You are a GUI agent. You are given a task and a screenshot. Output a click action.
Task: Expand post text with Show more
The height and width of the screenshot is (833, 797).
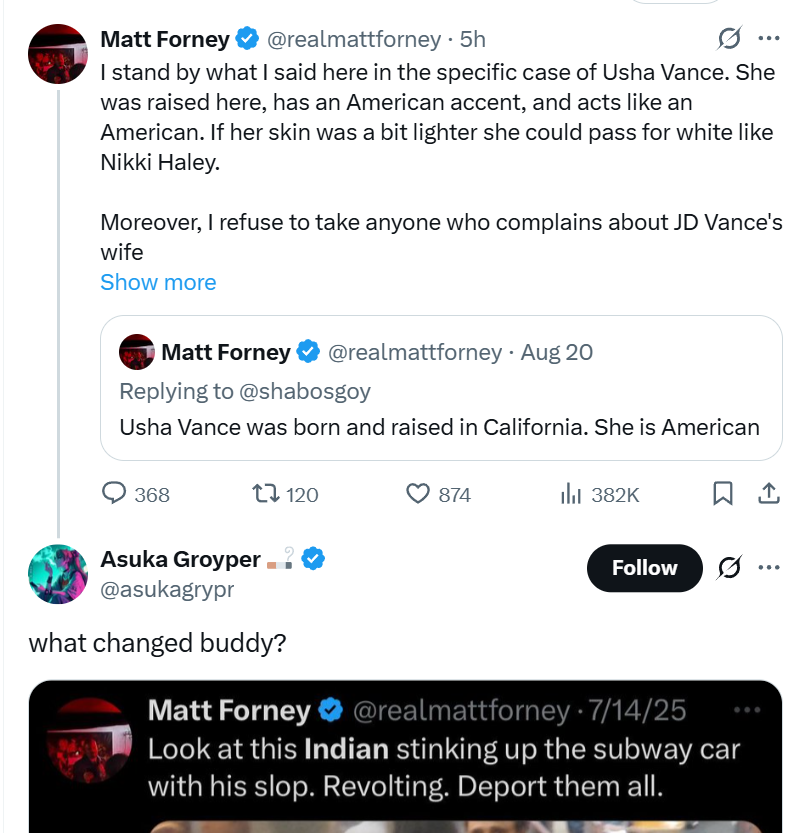coord(158,282)
